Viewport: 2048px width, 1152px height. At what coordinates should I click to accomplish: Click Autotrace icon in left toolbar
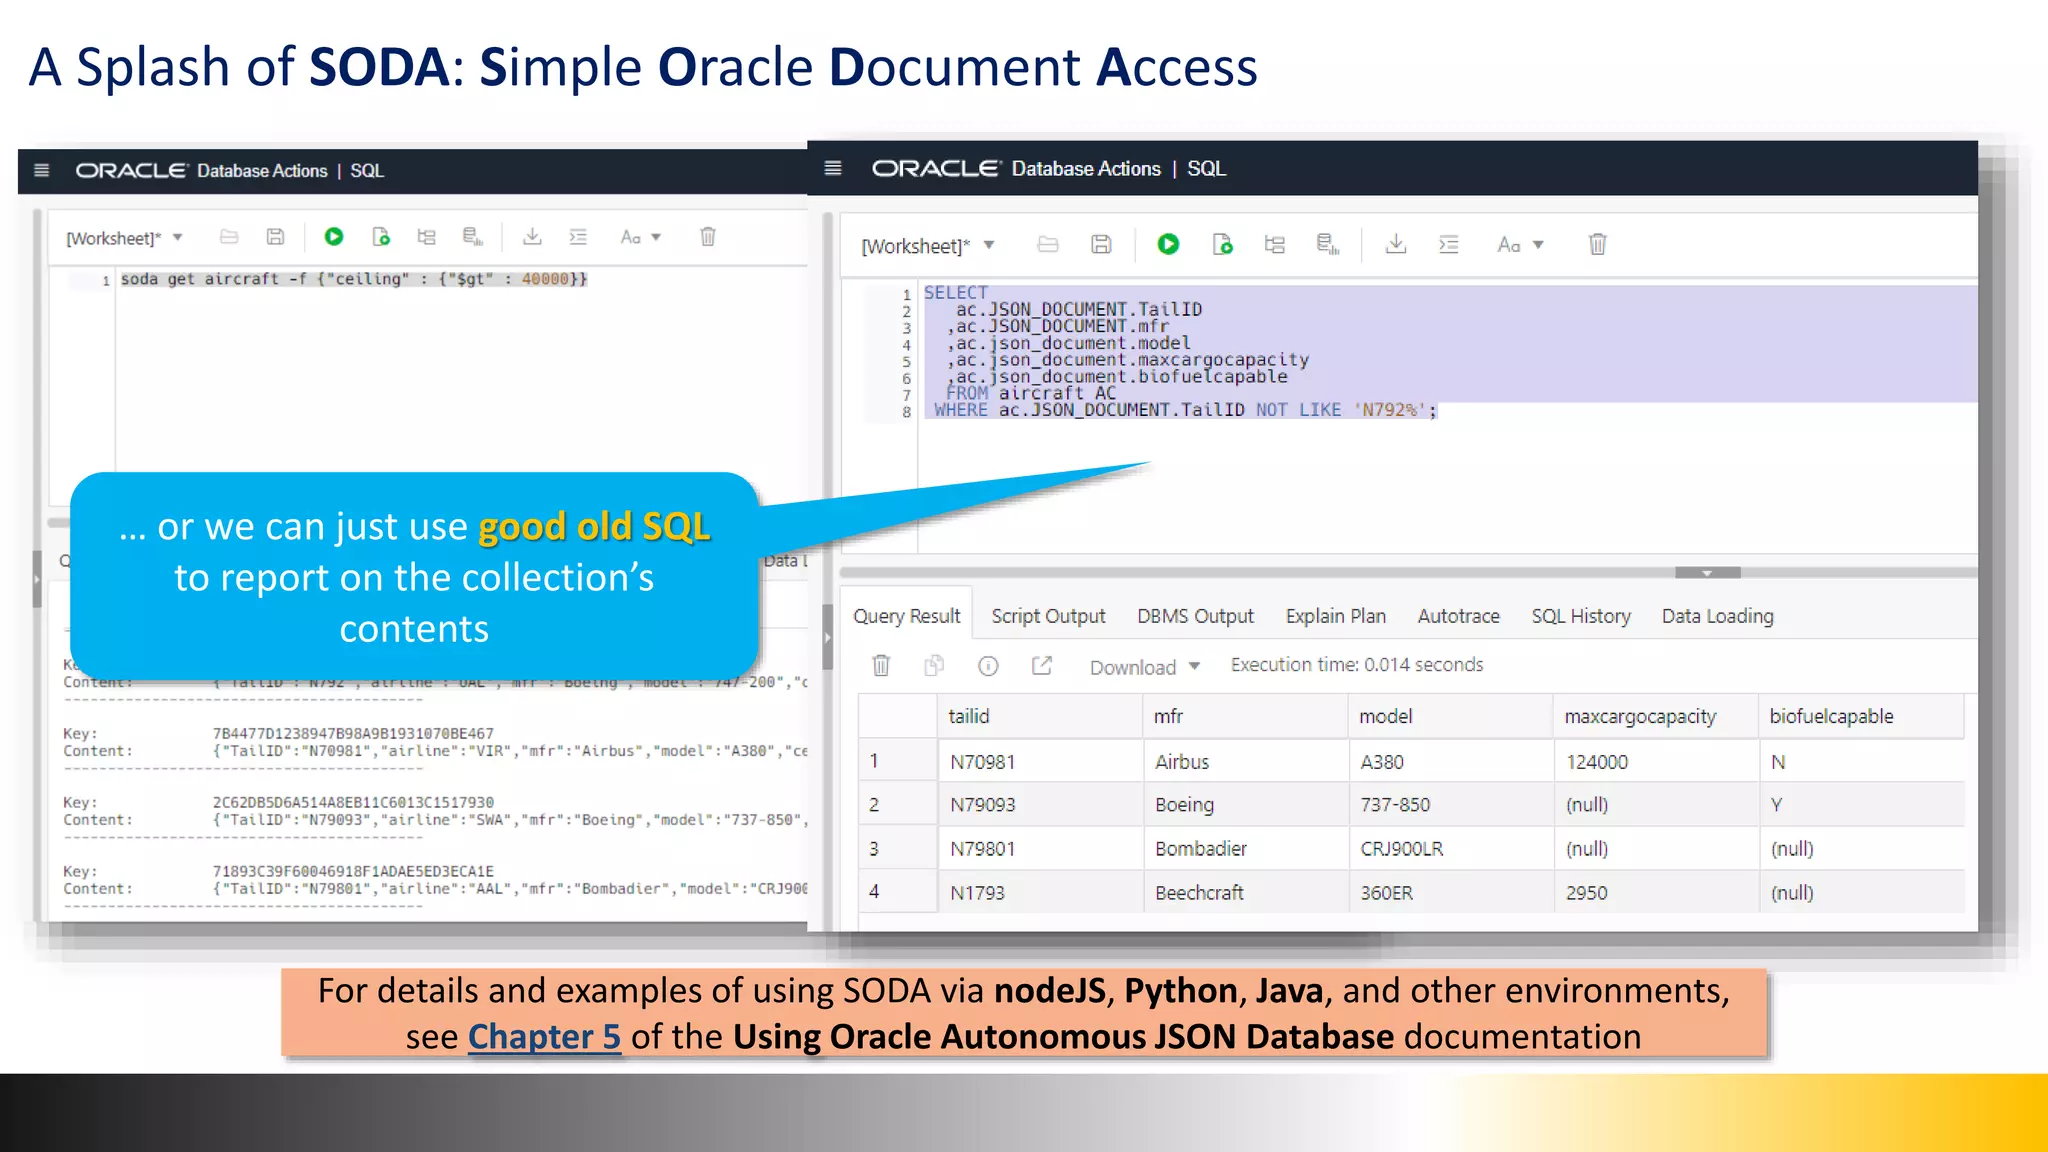(473, 237)
